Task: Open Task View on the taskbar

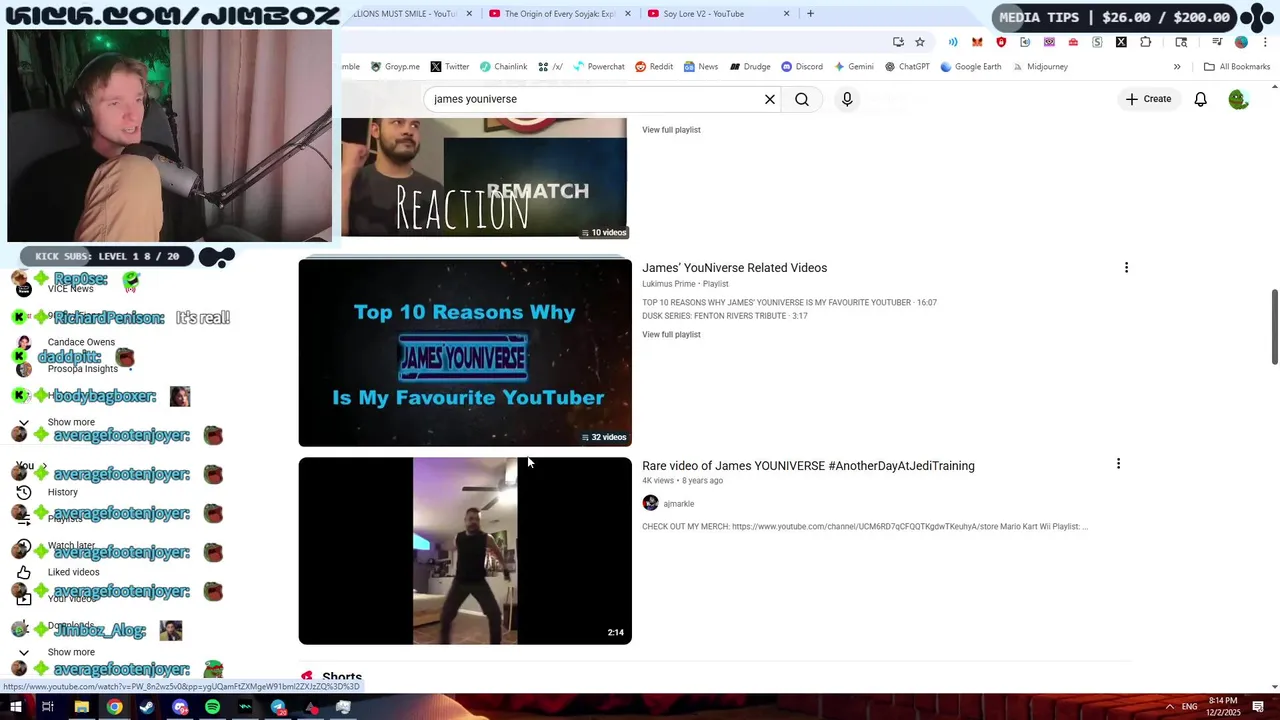Action: (x=47, y=707)
